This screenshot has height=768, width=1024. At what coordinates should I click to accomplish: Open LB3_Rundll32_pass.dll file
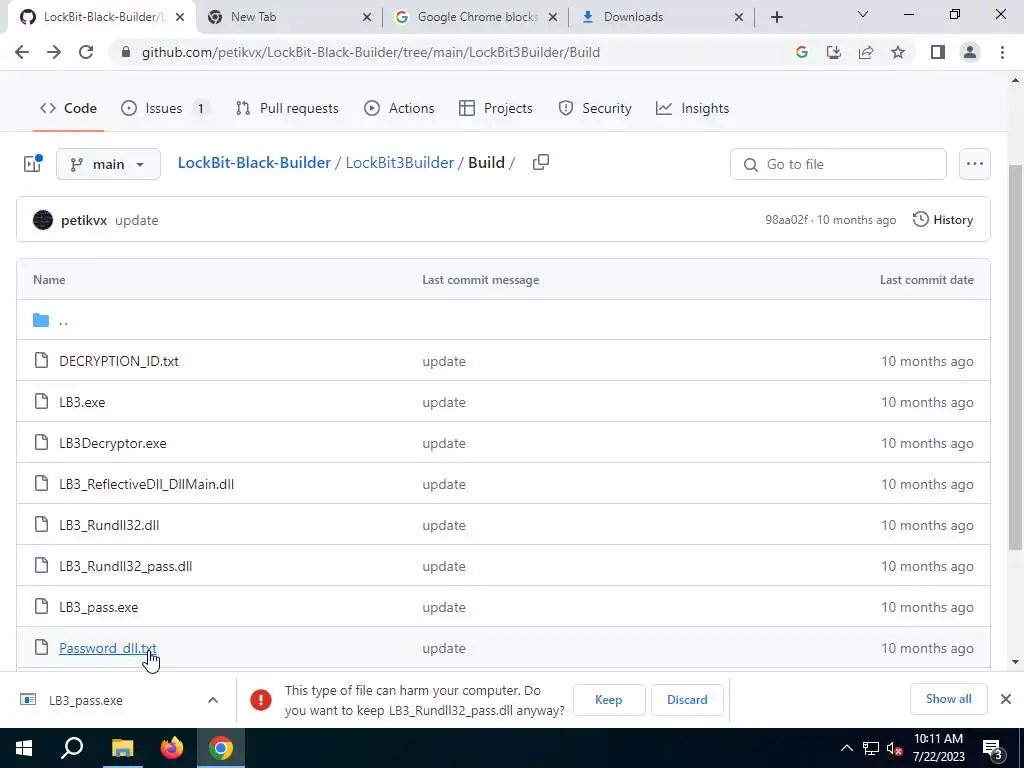pos(125,566)
